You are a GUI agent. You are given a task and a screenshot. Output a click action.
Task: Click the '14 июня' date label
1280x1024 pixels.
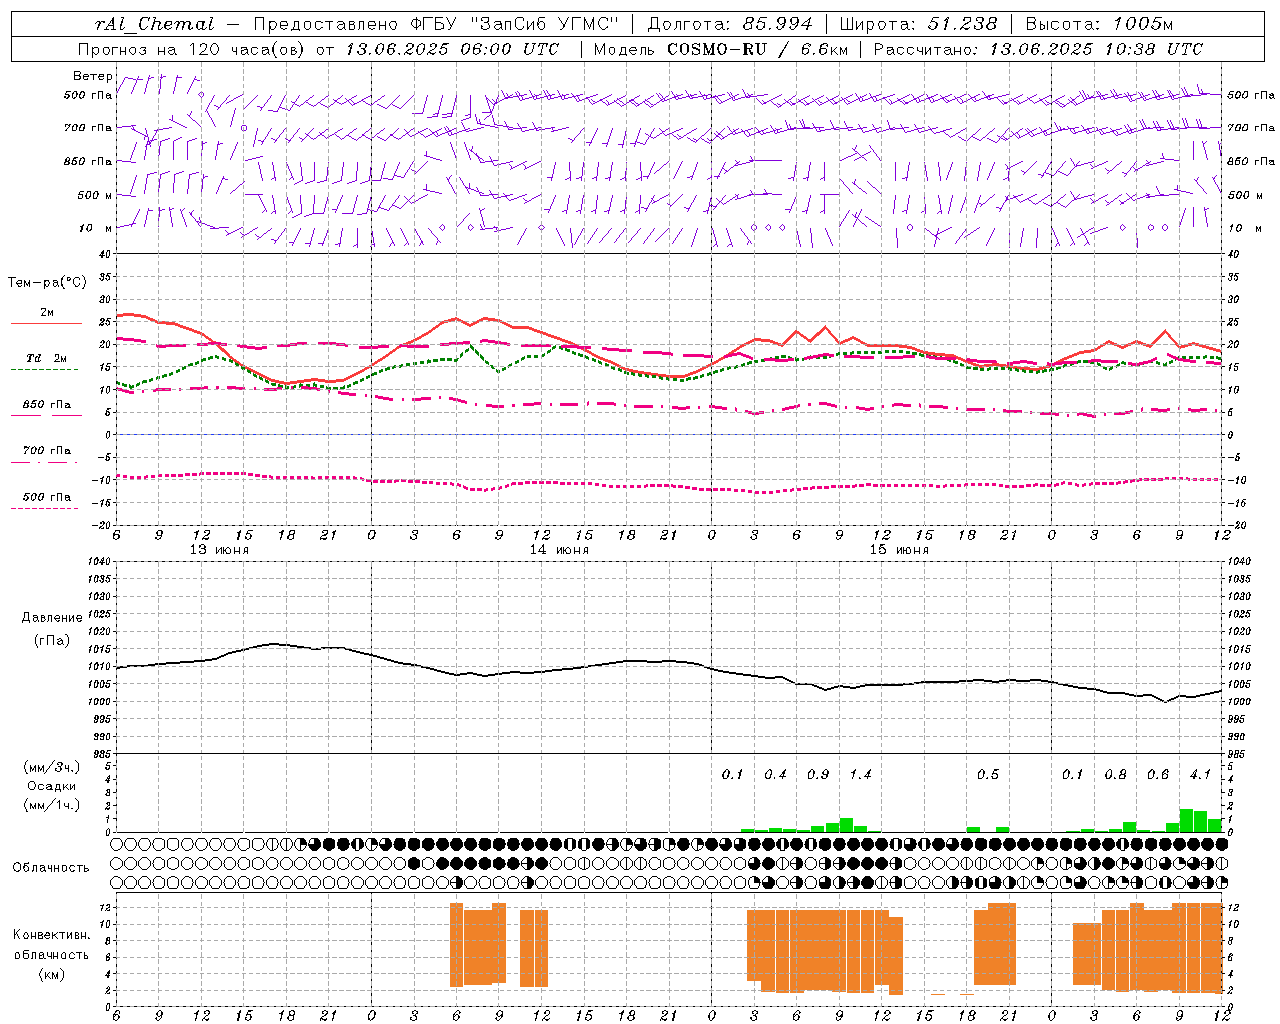(x=559, y=550)
